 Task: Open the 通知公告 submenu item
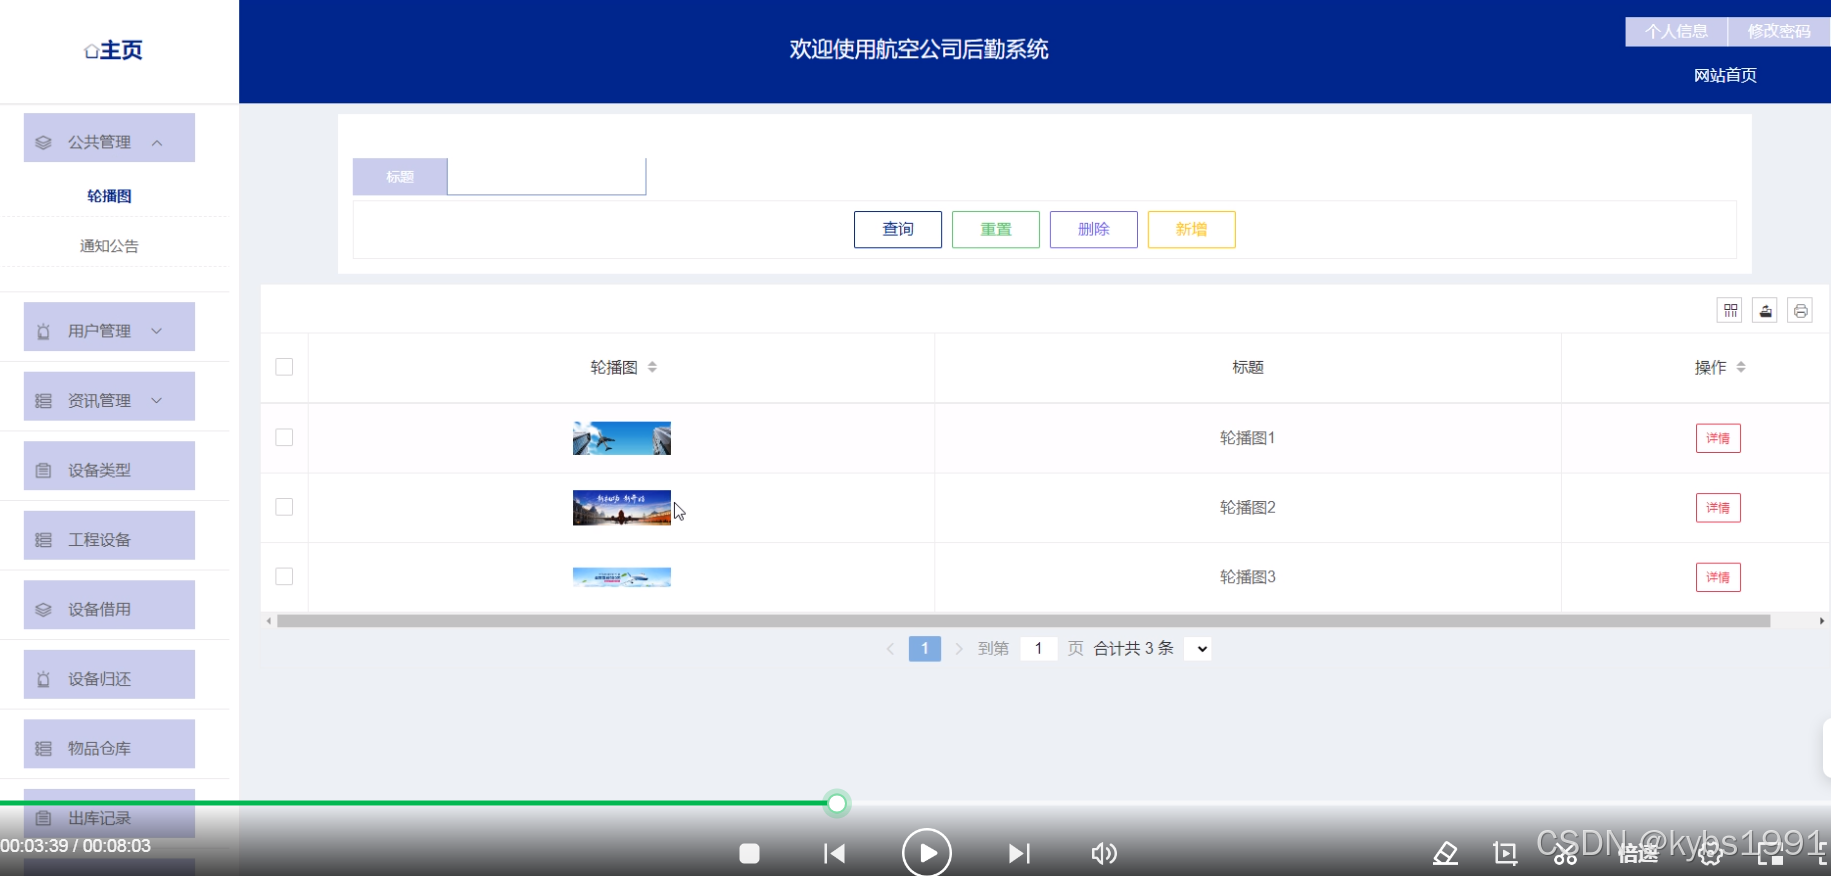[109, 246]
